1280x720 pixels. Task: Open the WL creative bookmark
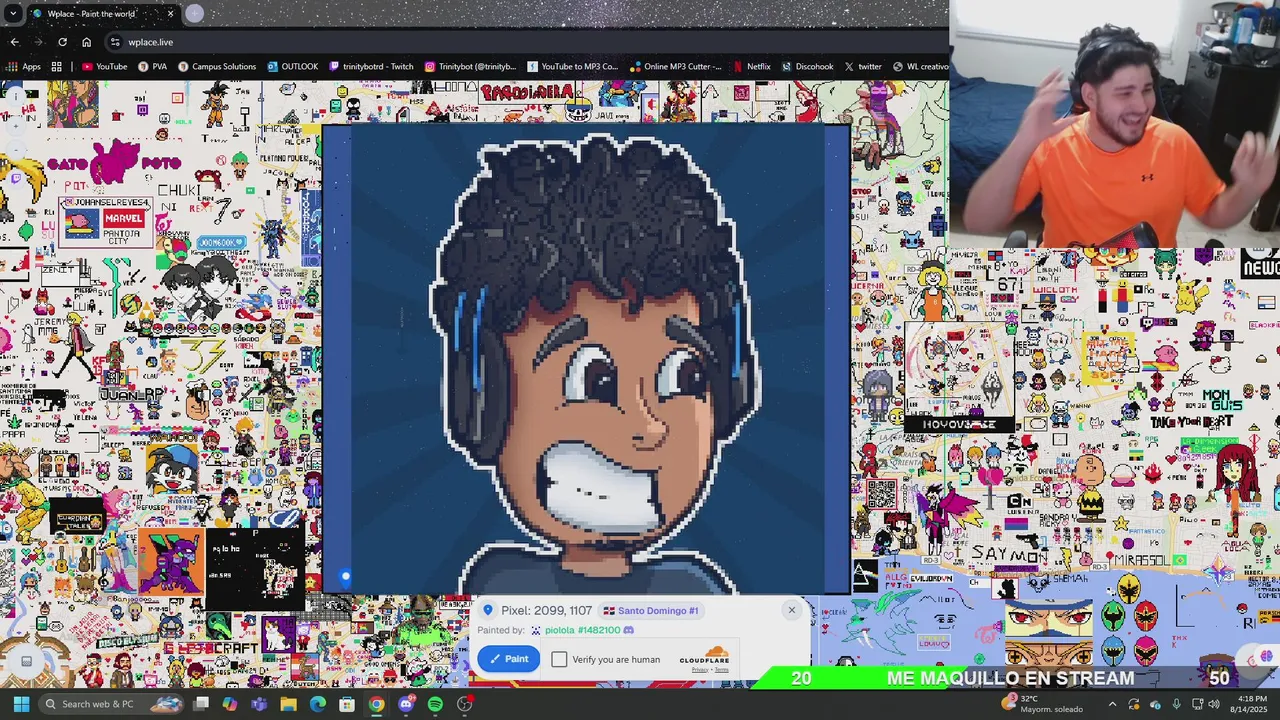click(920, 67)
